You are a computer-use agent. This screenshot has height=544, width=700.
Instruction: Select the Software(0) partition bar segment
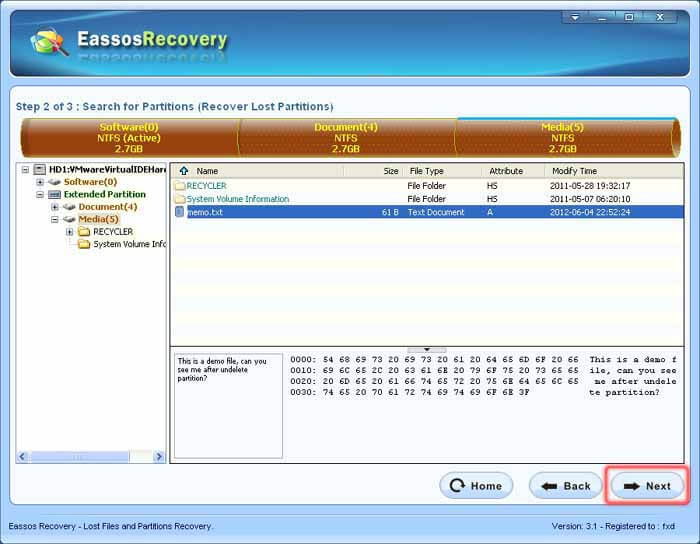pos(129,138)
